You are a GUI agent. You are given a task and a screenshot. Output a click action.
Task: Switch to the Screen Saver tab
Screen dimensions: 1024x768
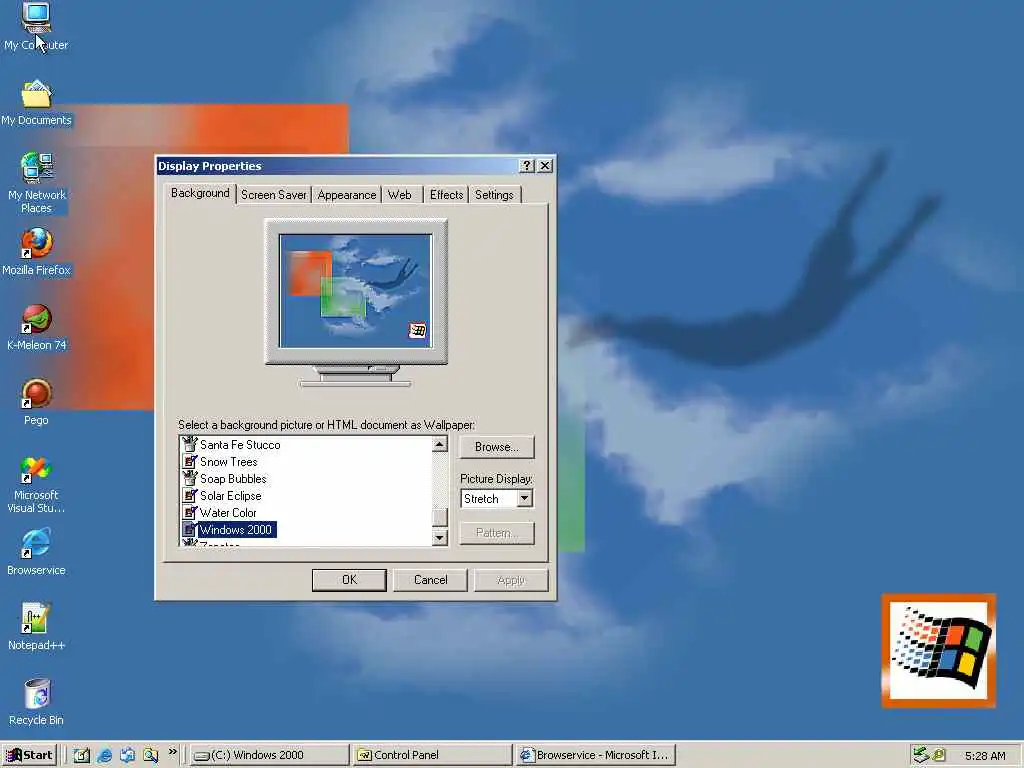[x=273, y=195]
